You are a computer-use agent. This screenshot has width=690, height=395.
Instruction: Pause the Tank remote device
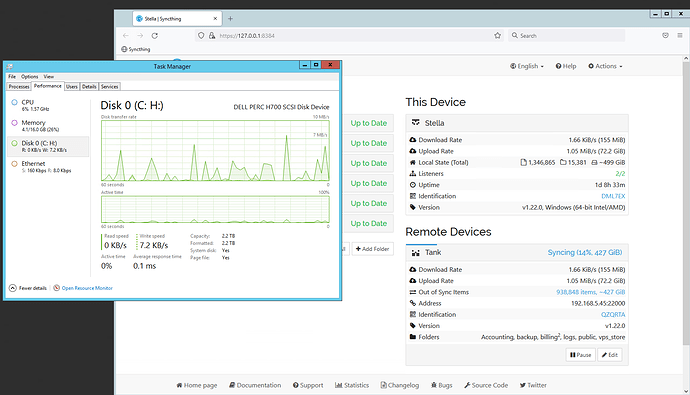click(x=580, y=355)
